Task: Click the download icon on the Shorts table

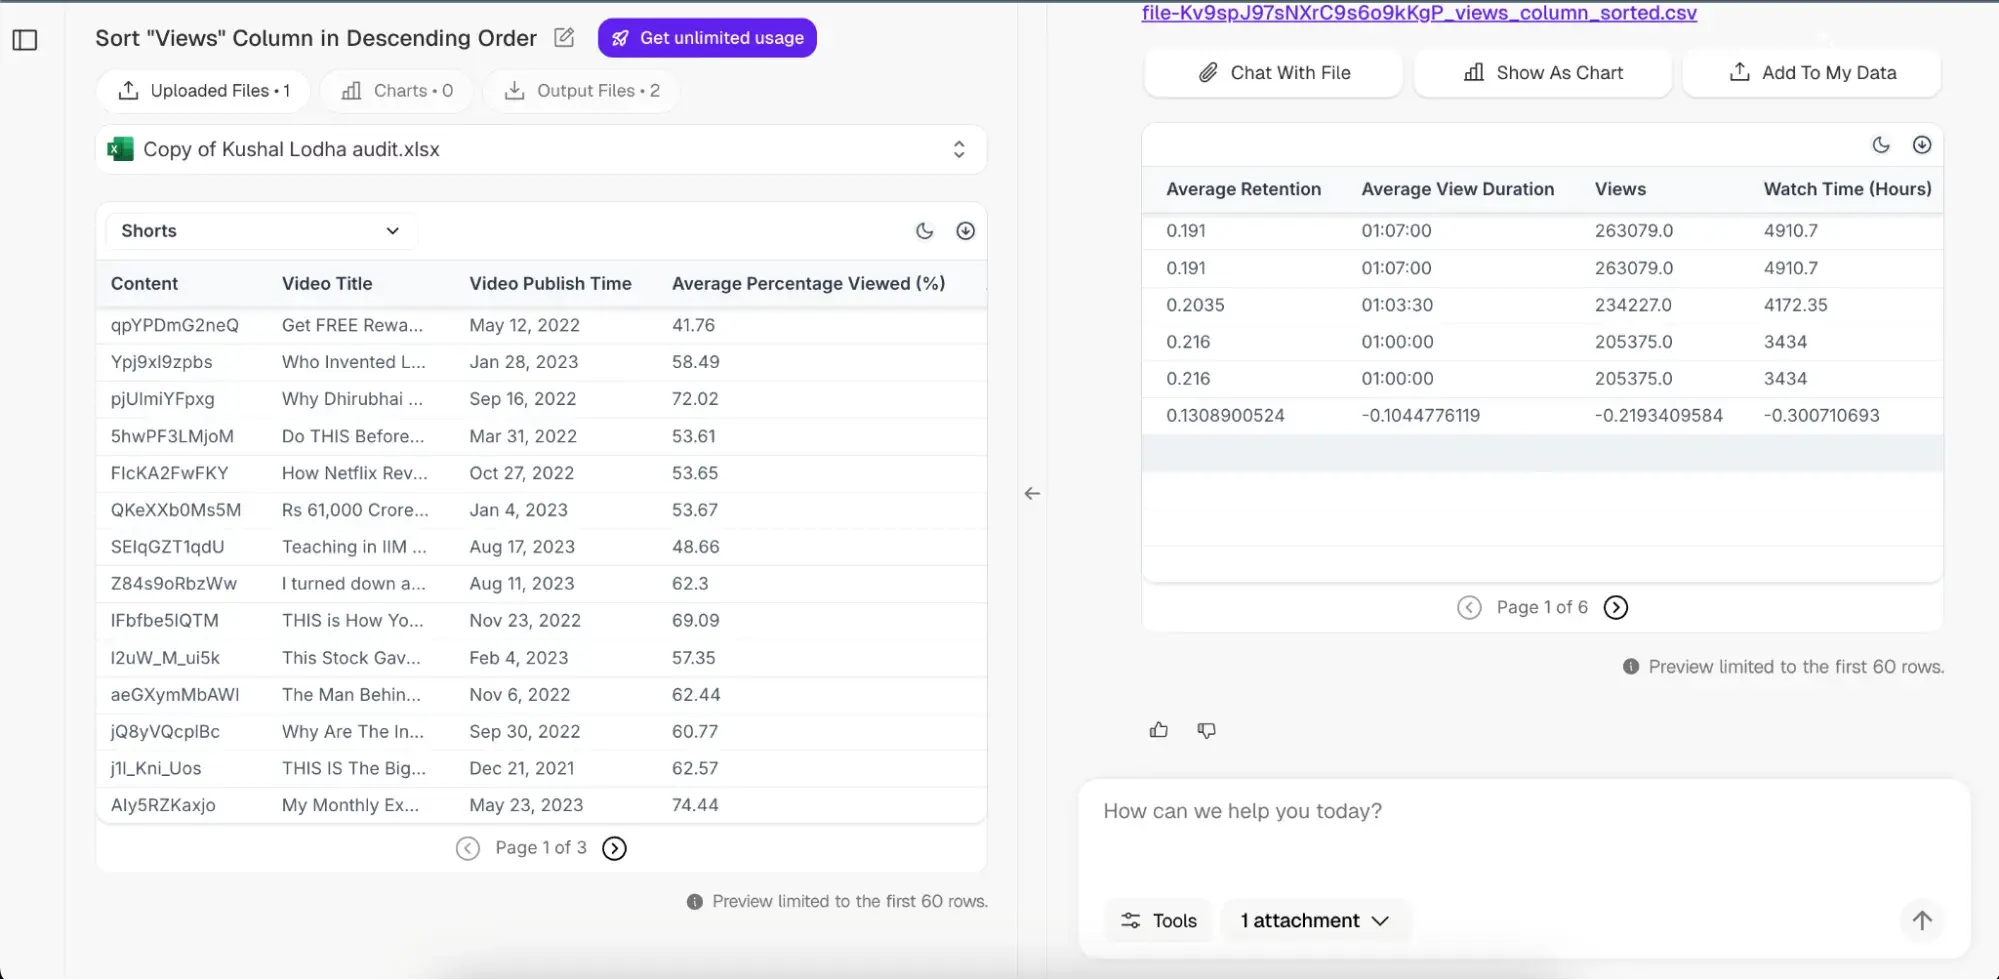Action: click(x=965, y=230)
